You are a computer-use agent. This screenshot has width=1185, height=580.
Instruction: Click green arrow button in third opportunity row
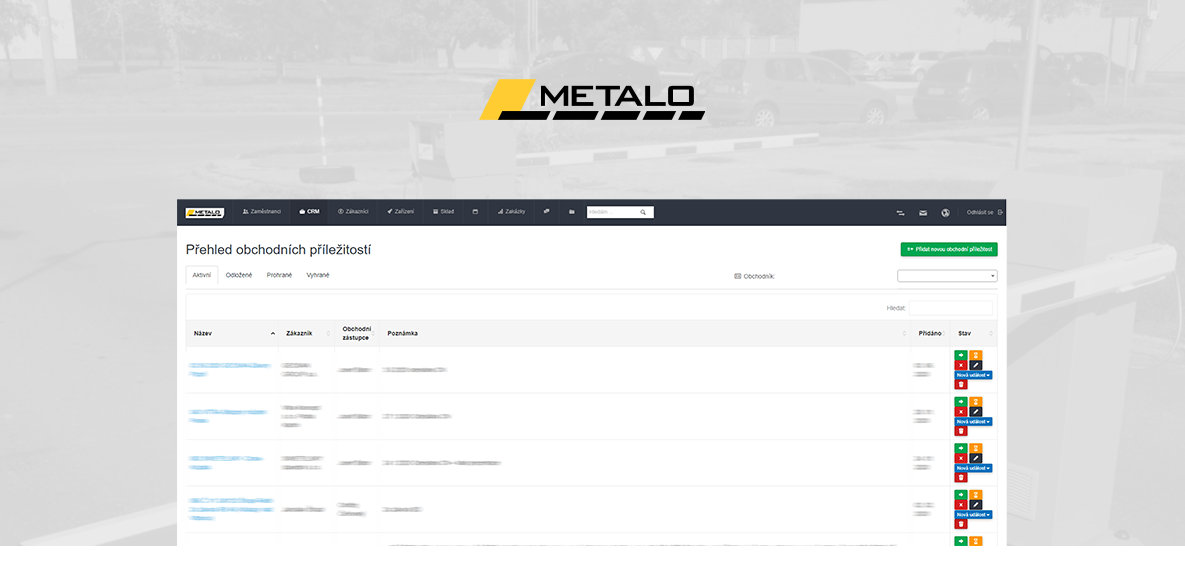tap(961, 448)
